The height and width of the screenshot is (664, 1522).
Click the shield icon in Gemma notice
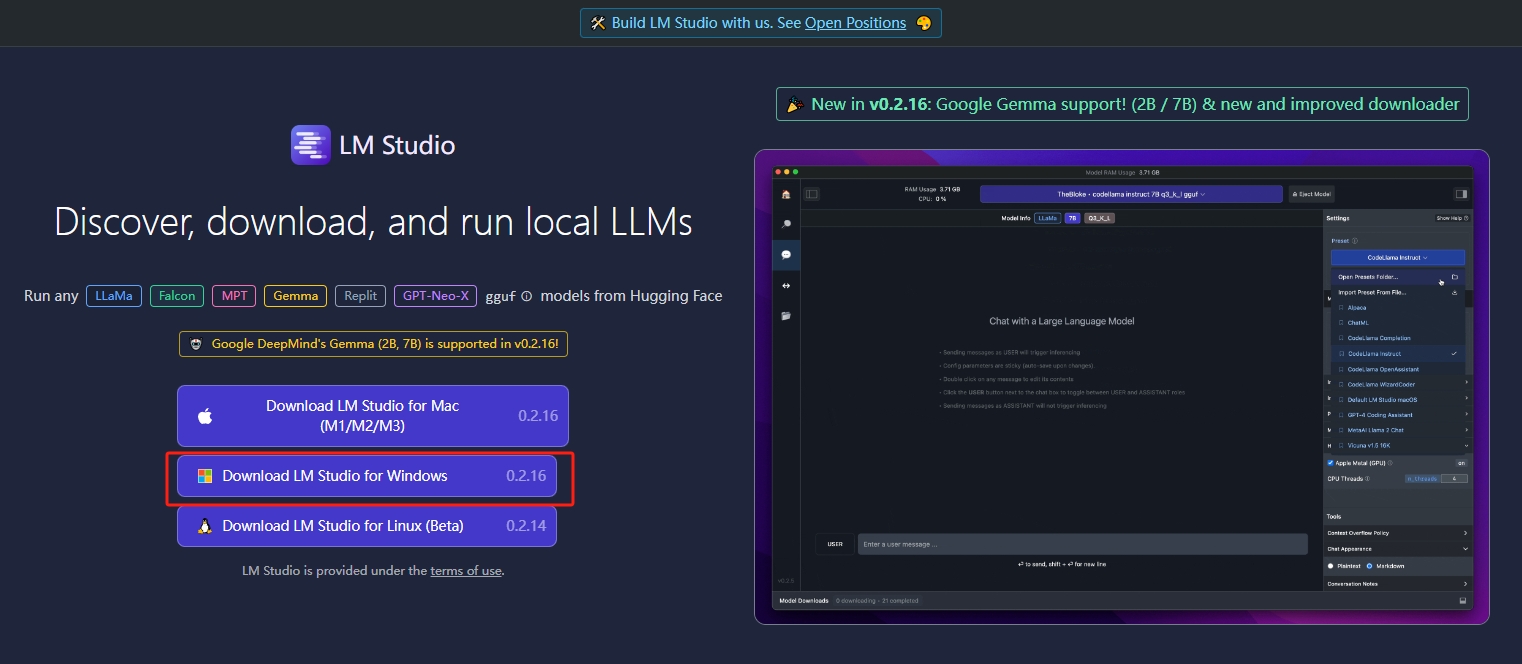point(196,344)
